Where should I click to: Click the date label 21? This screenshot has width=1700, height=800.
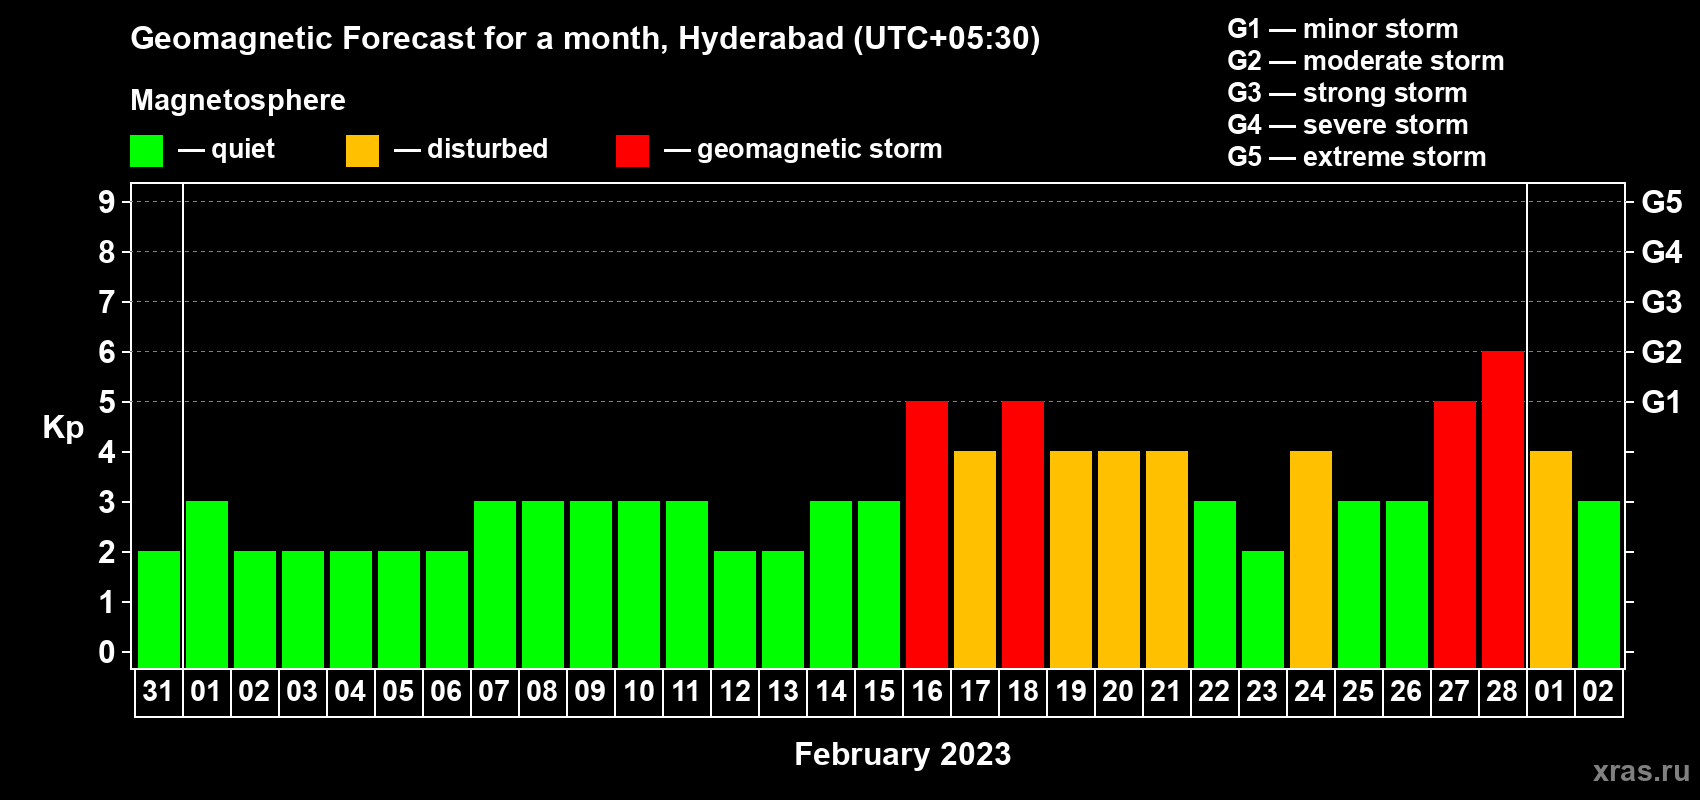click(x=1166, y=692)
